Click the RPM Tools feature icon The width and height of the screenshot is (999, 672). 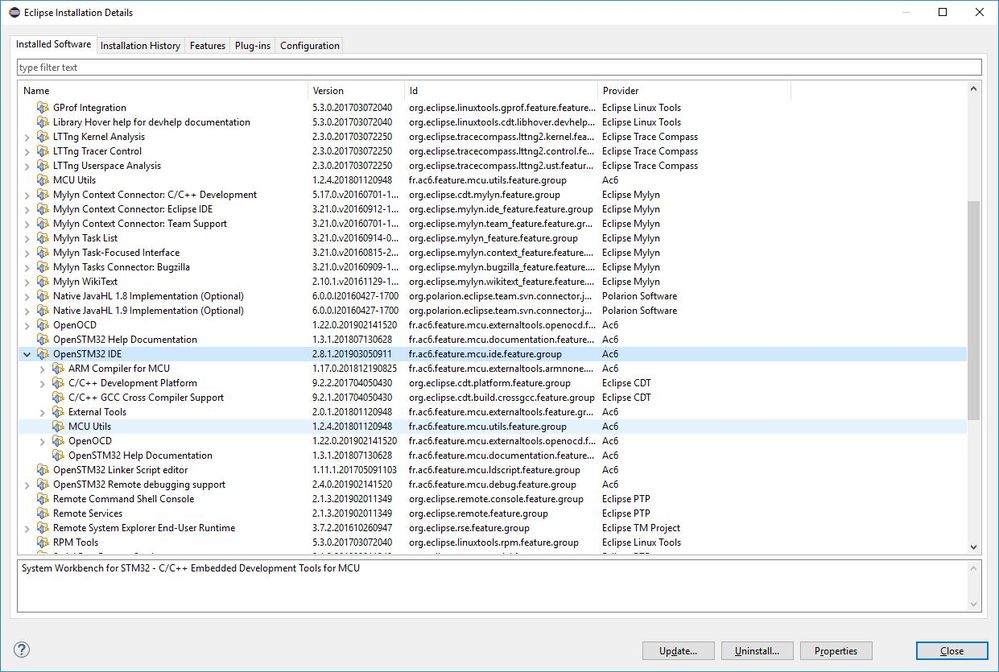pyautogui.click(x=43, y=543)
